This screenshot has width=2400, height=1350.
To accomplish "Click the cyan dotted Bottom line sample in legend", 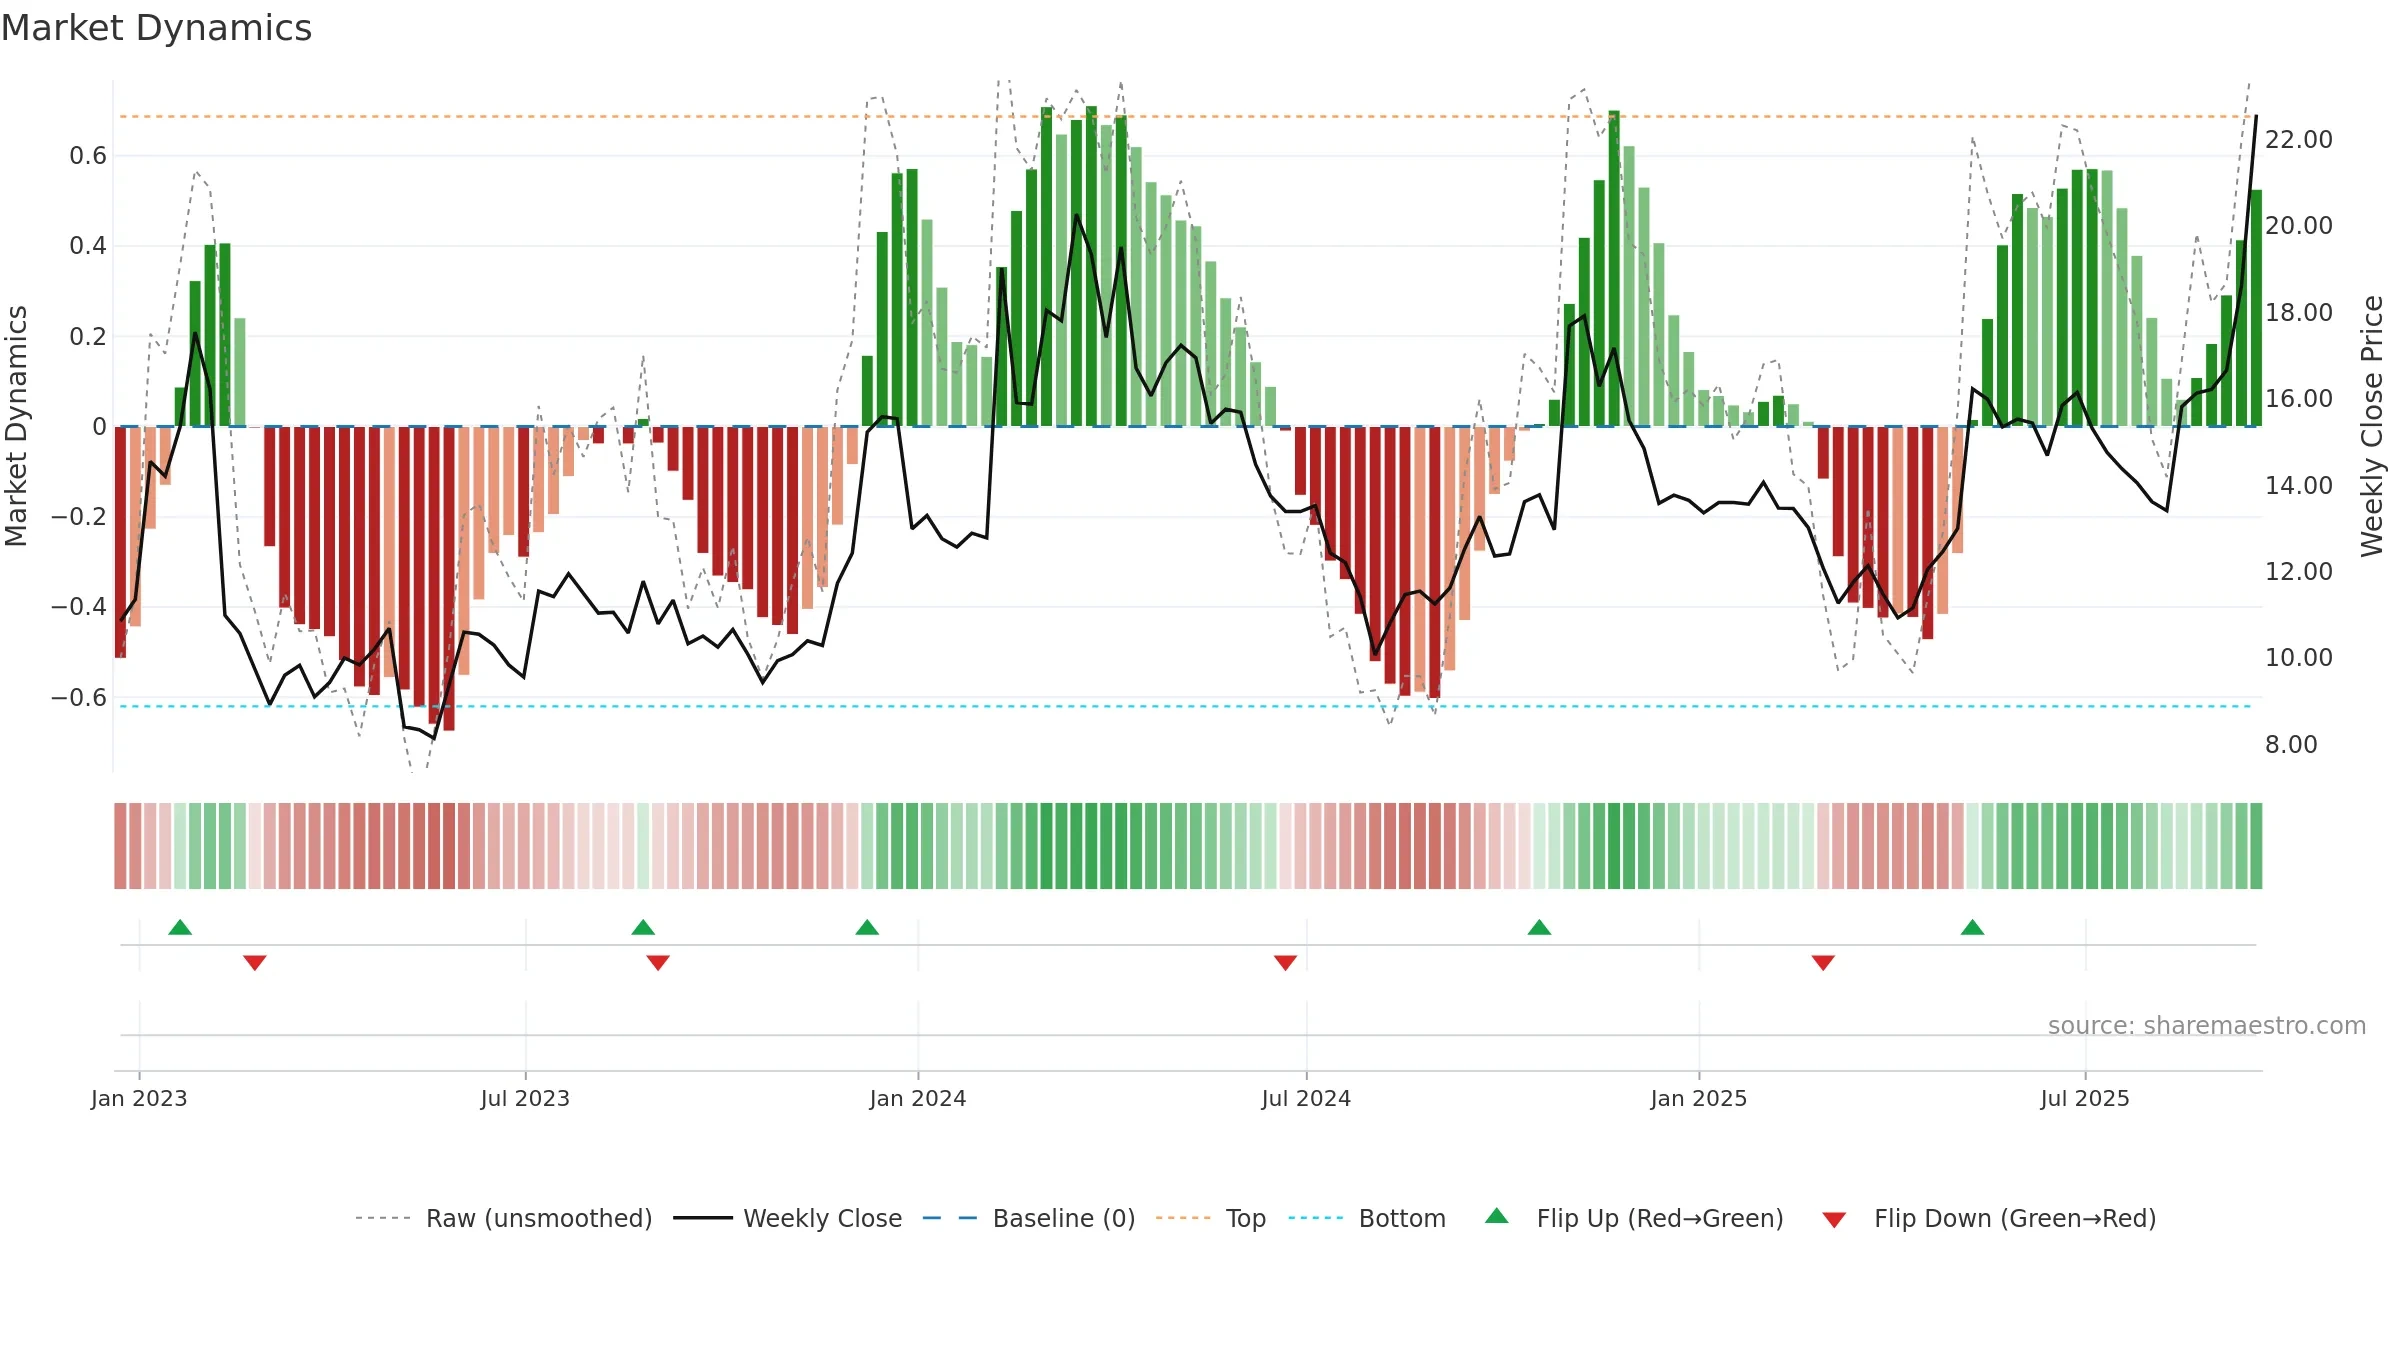I will pyautogui.click(x=1316, y=1218).
